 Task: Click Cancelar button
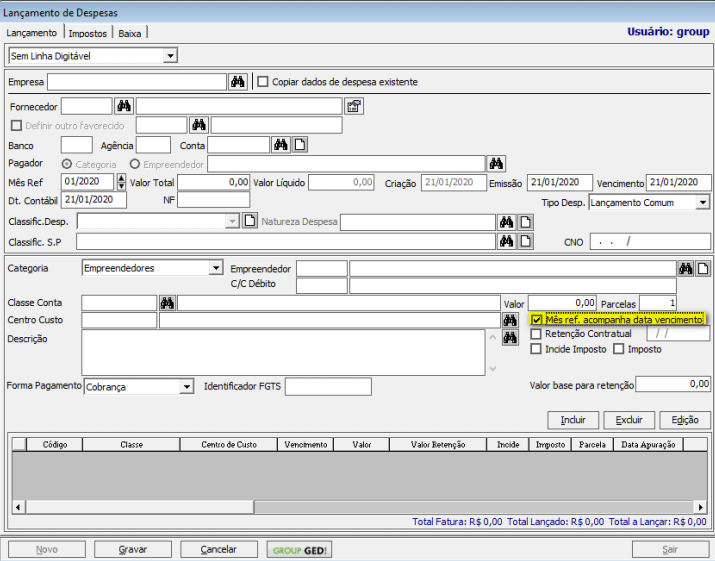pos(218,550)
